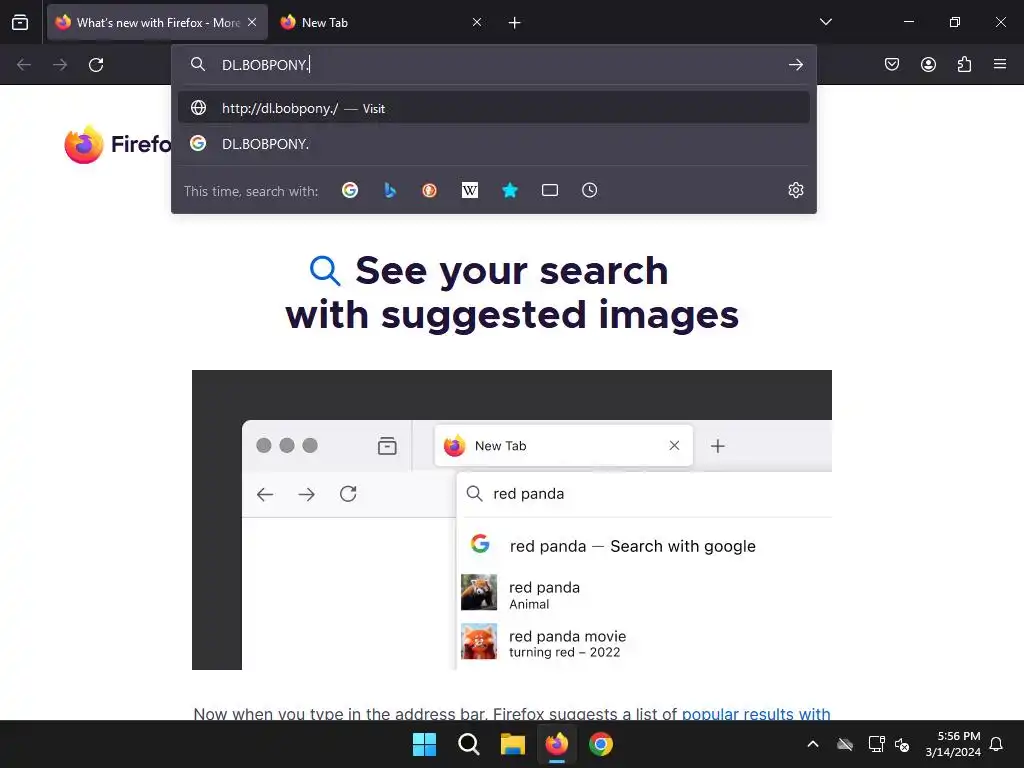
Task: Search history using the clock icon
Action: (590, 191)
